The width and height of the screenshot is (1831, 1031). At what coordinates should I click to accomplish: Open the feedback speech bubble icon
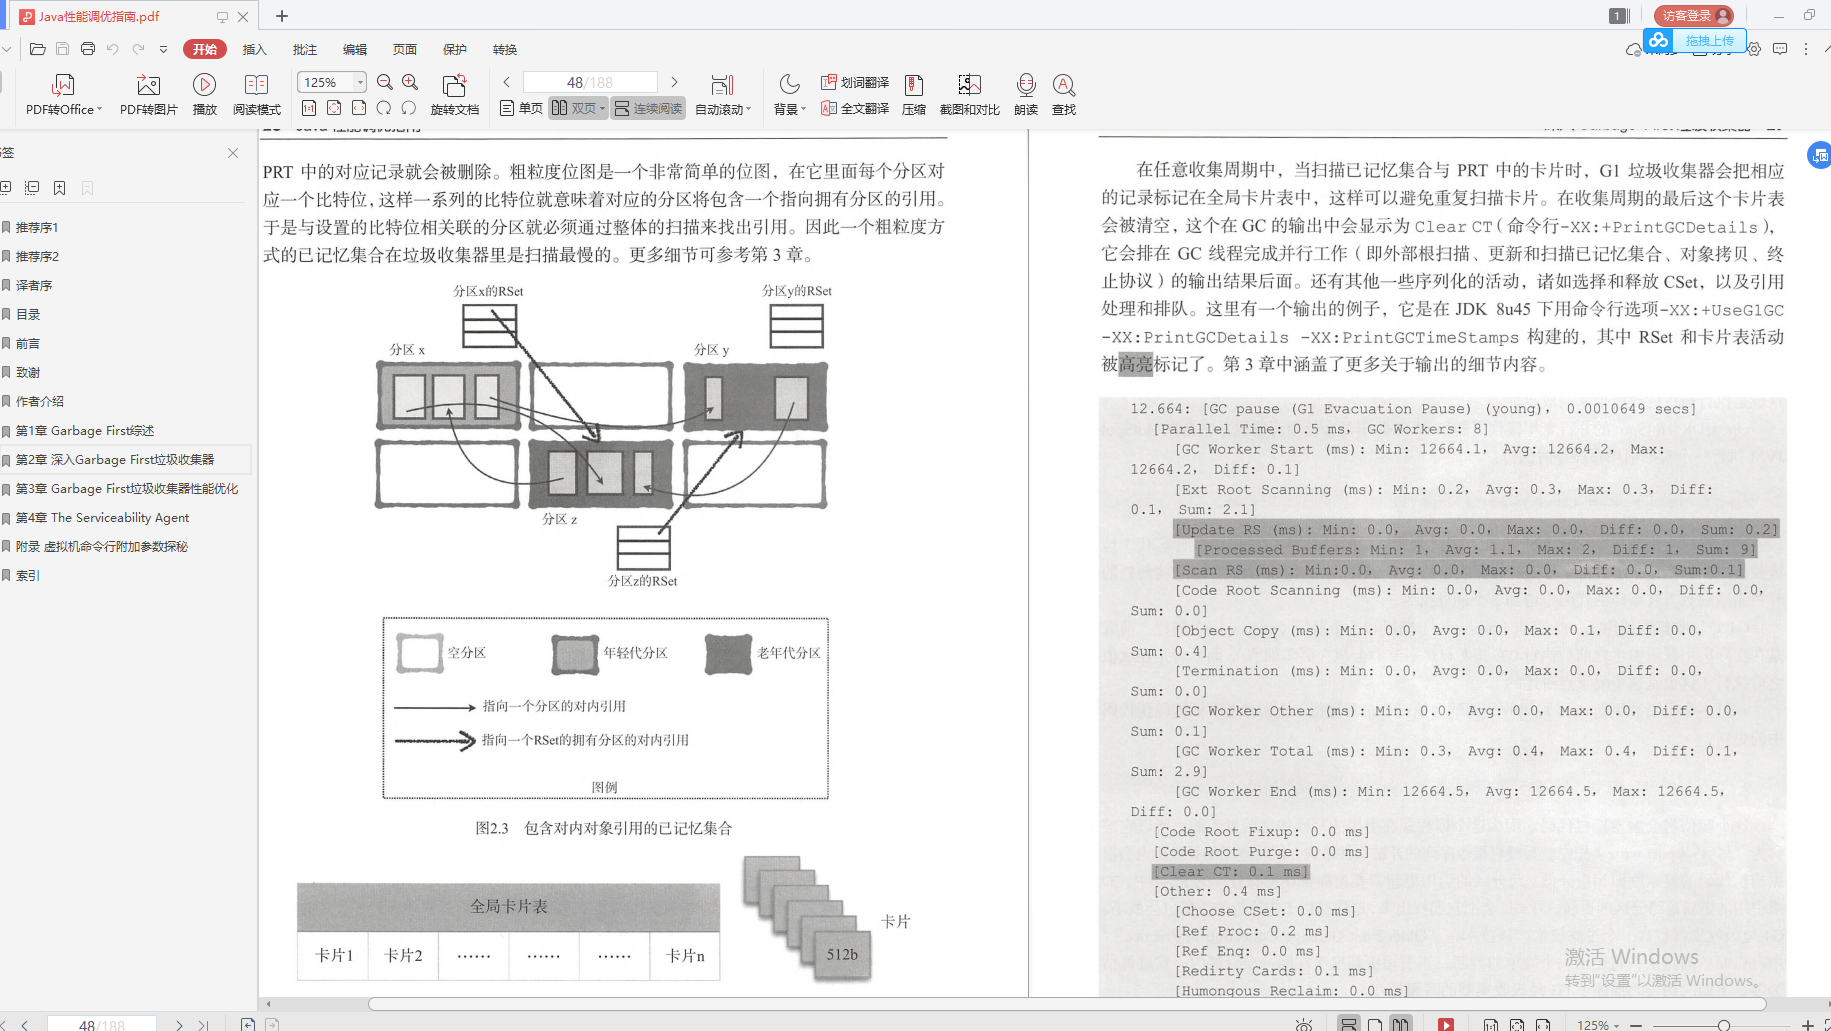point(1780,49)
